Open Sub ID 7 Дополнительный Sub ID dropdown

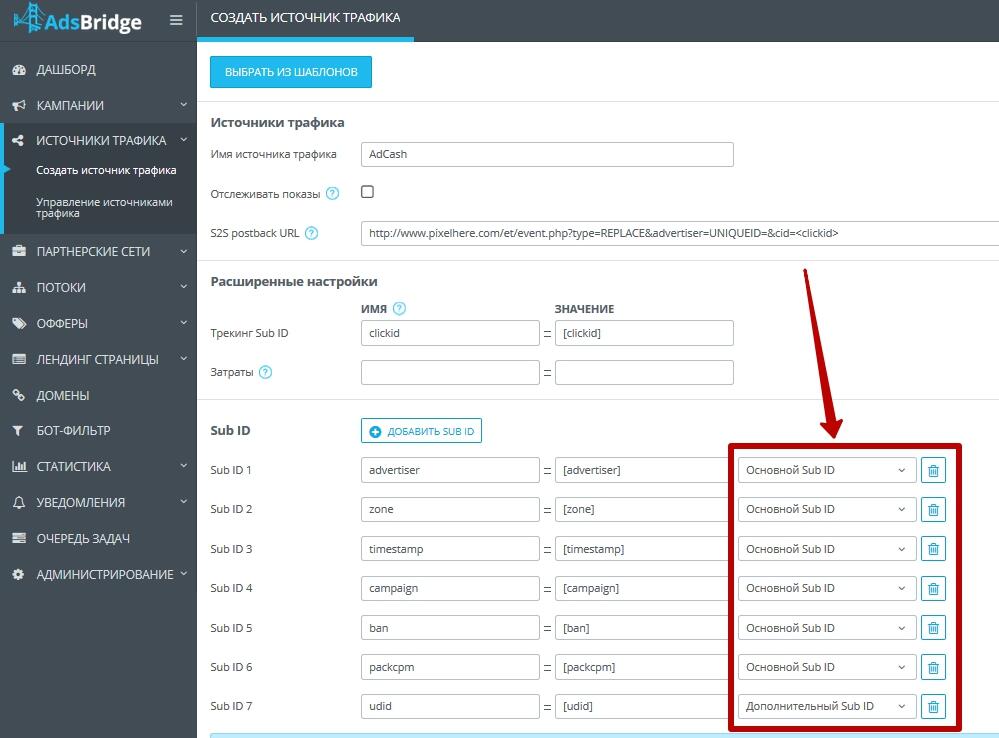(827, 706)
